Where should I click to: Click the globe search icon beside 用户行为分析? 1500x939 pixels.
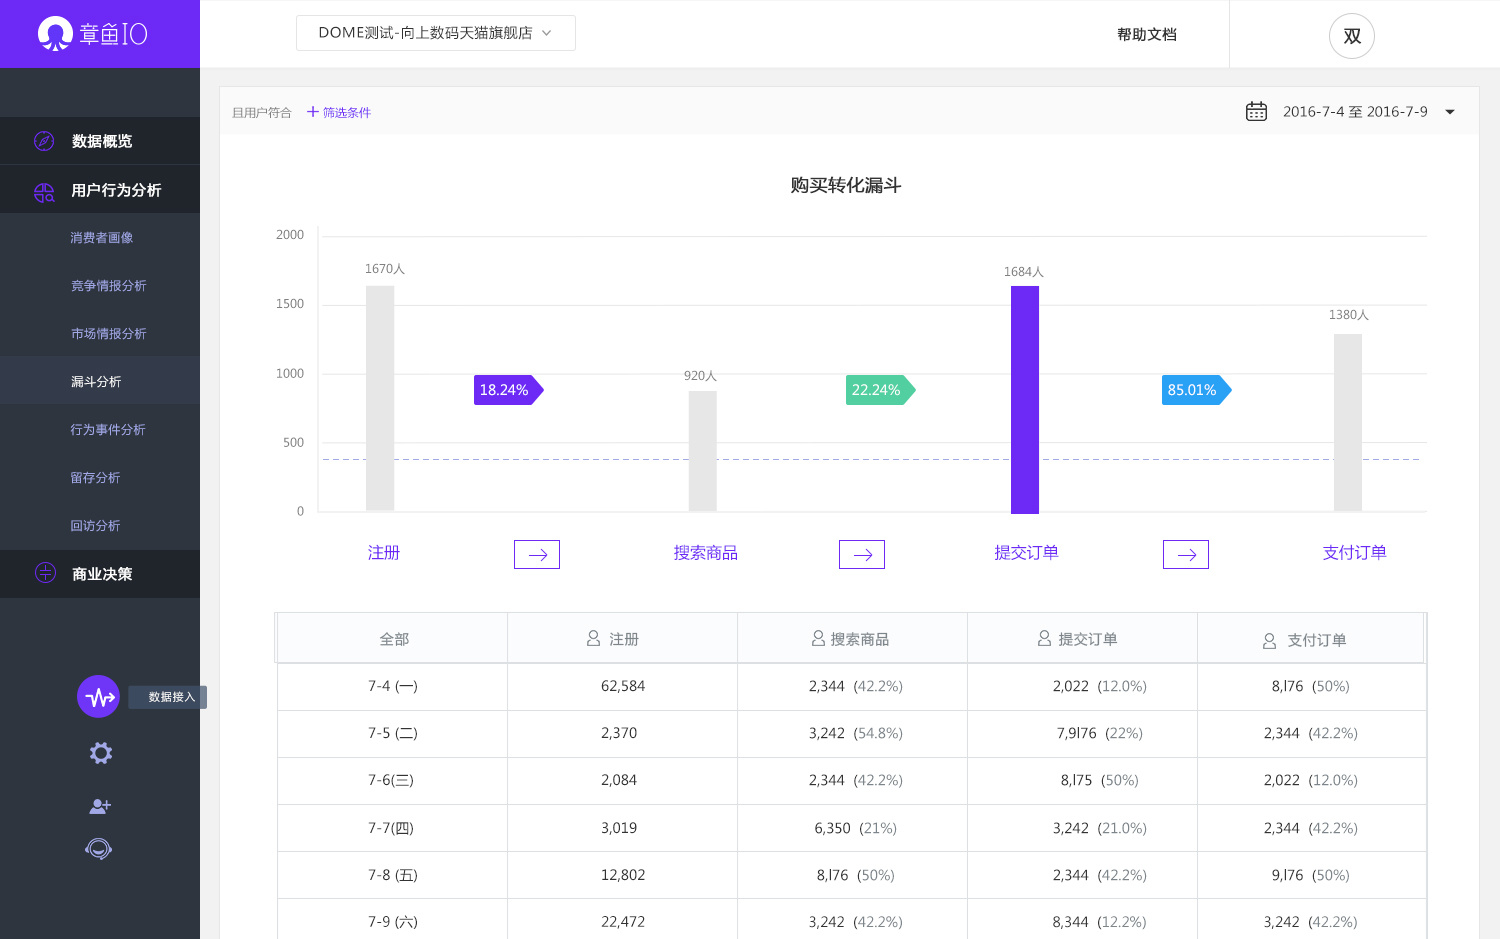point(44,192)
